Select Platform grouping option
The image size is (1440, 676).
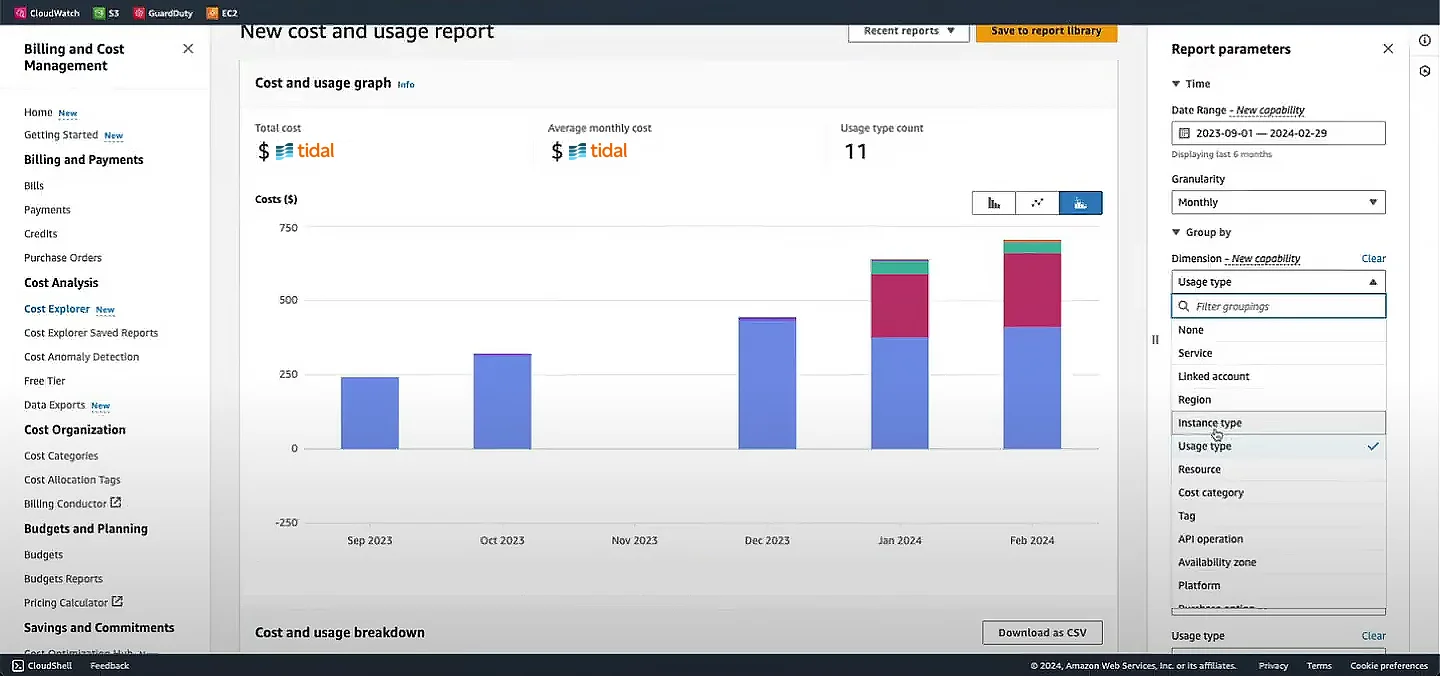[x=1278, y=585]
